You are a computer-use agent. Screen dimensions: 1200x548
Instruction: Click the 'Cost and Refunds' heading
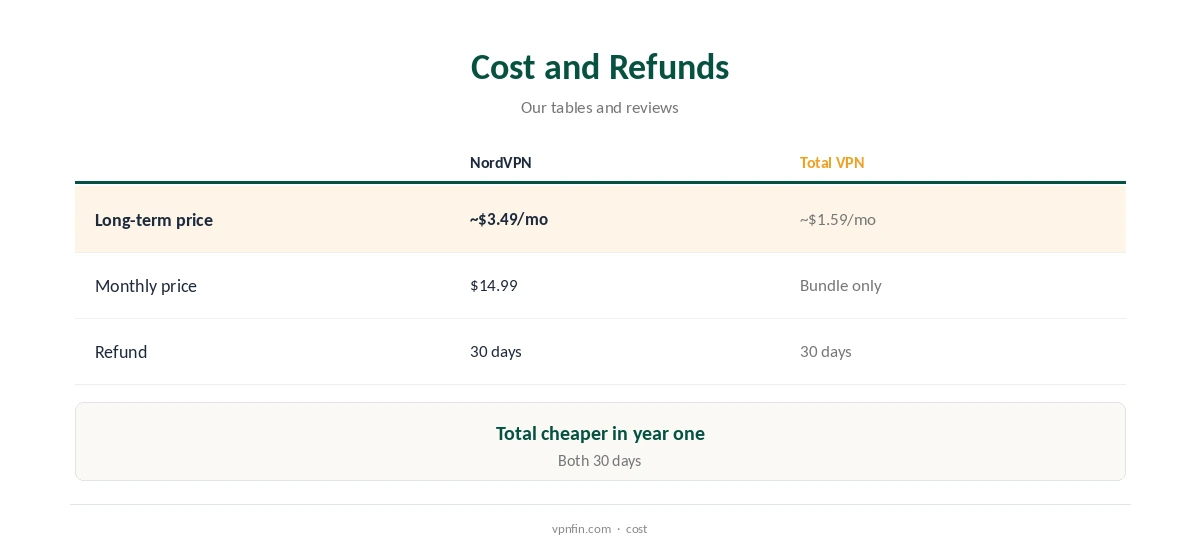(600, 67)
